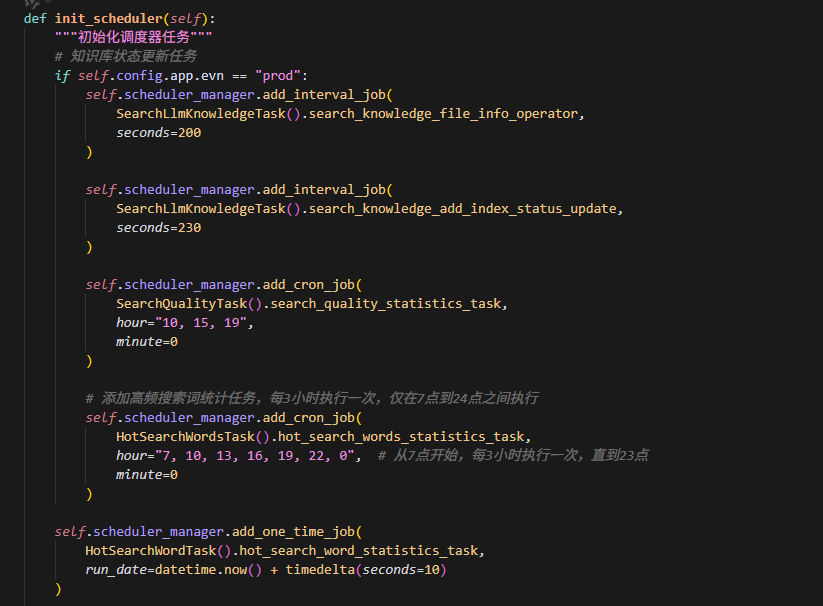Click minute=0 below the hour "7, 10, 13" line
The image size is (823, 606).
tap(147, 475)
